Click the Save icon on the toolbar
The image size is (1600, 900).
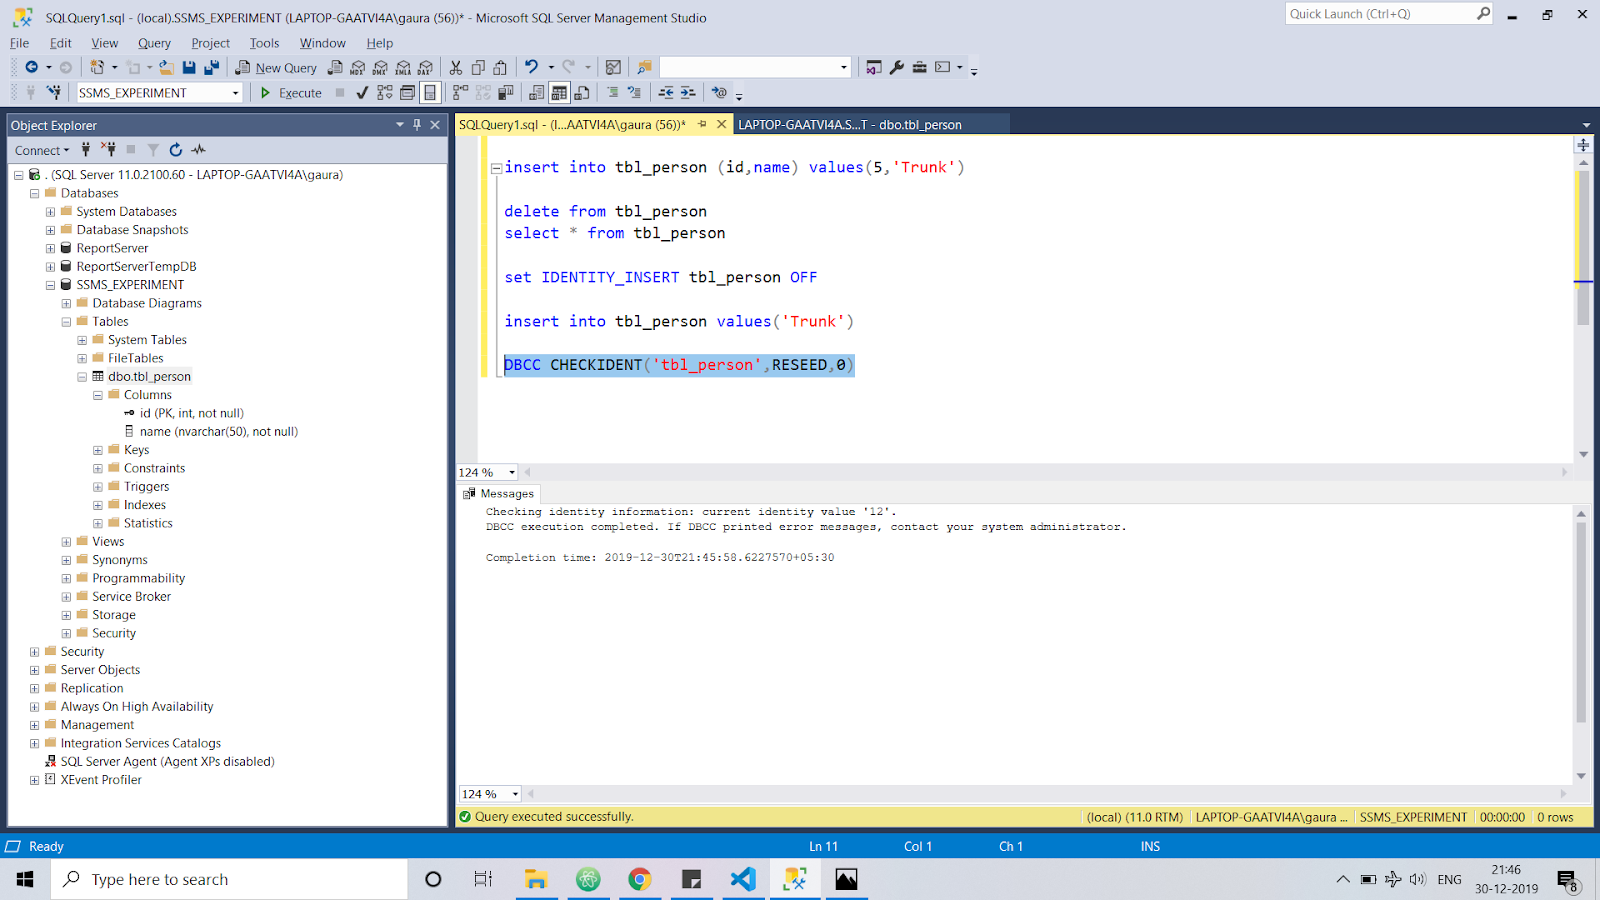pos(188,67)
